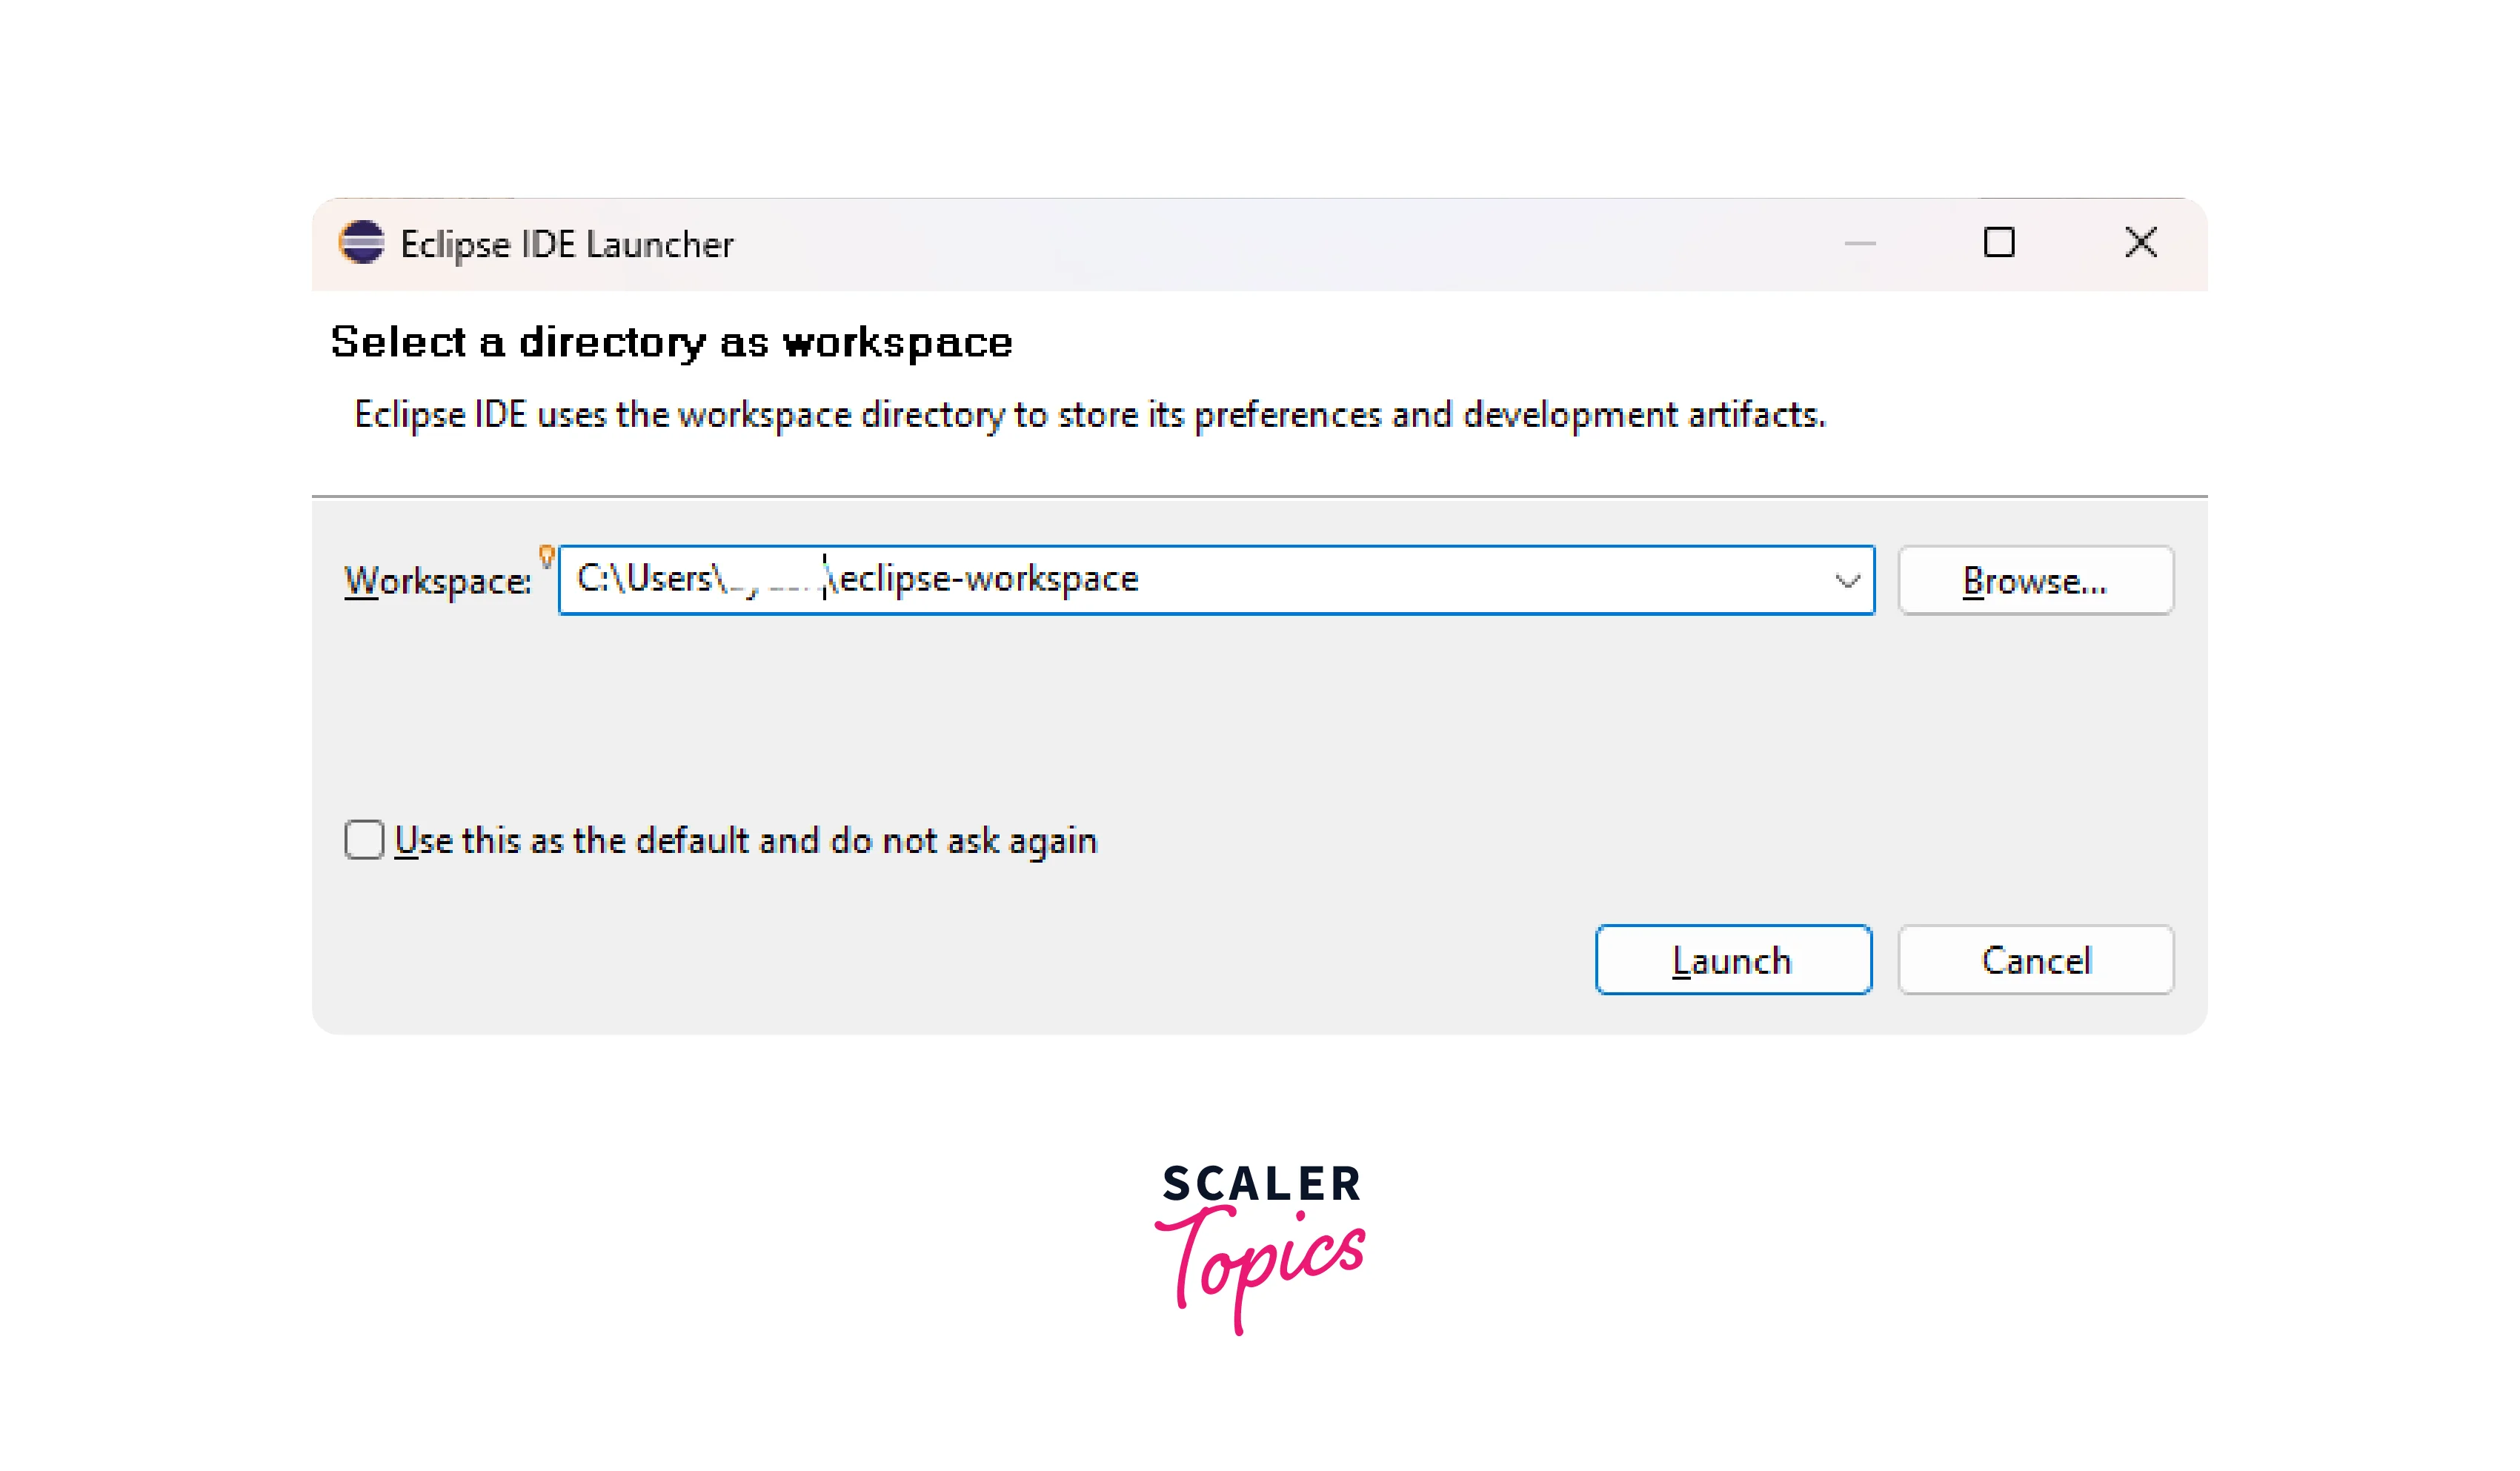Open the Browse... folder chooser

(2035, 580)
